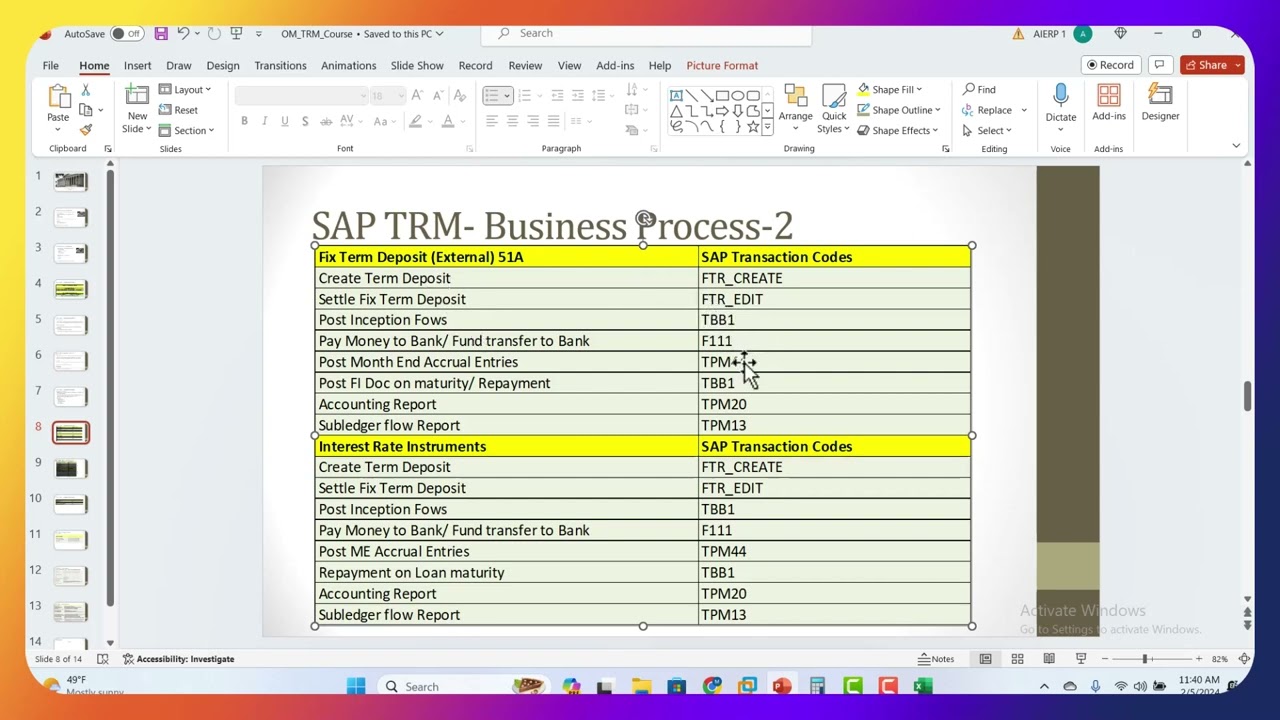Click the font color swatch
The width and height of the screenshot is (1280, 720).
pyautogui.click(x=448, y=121)
